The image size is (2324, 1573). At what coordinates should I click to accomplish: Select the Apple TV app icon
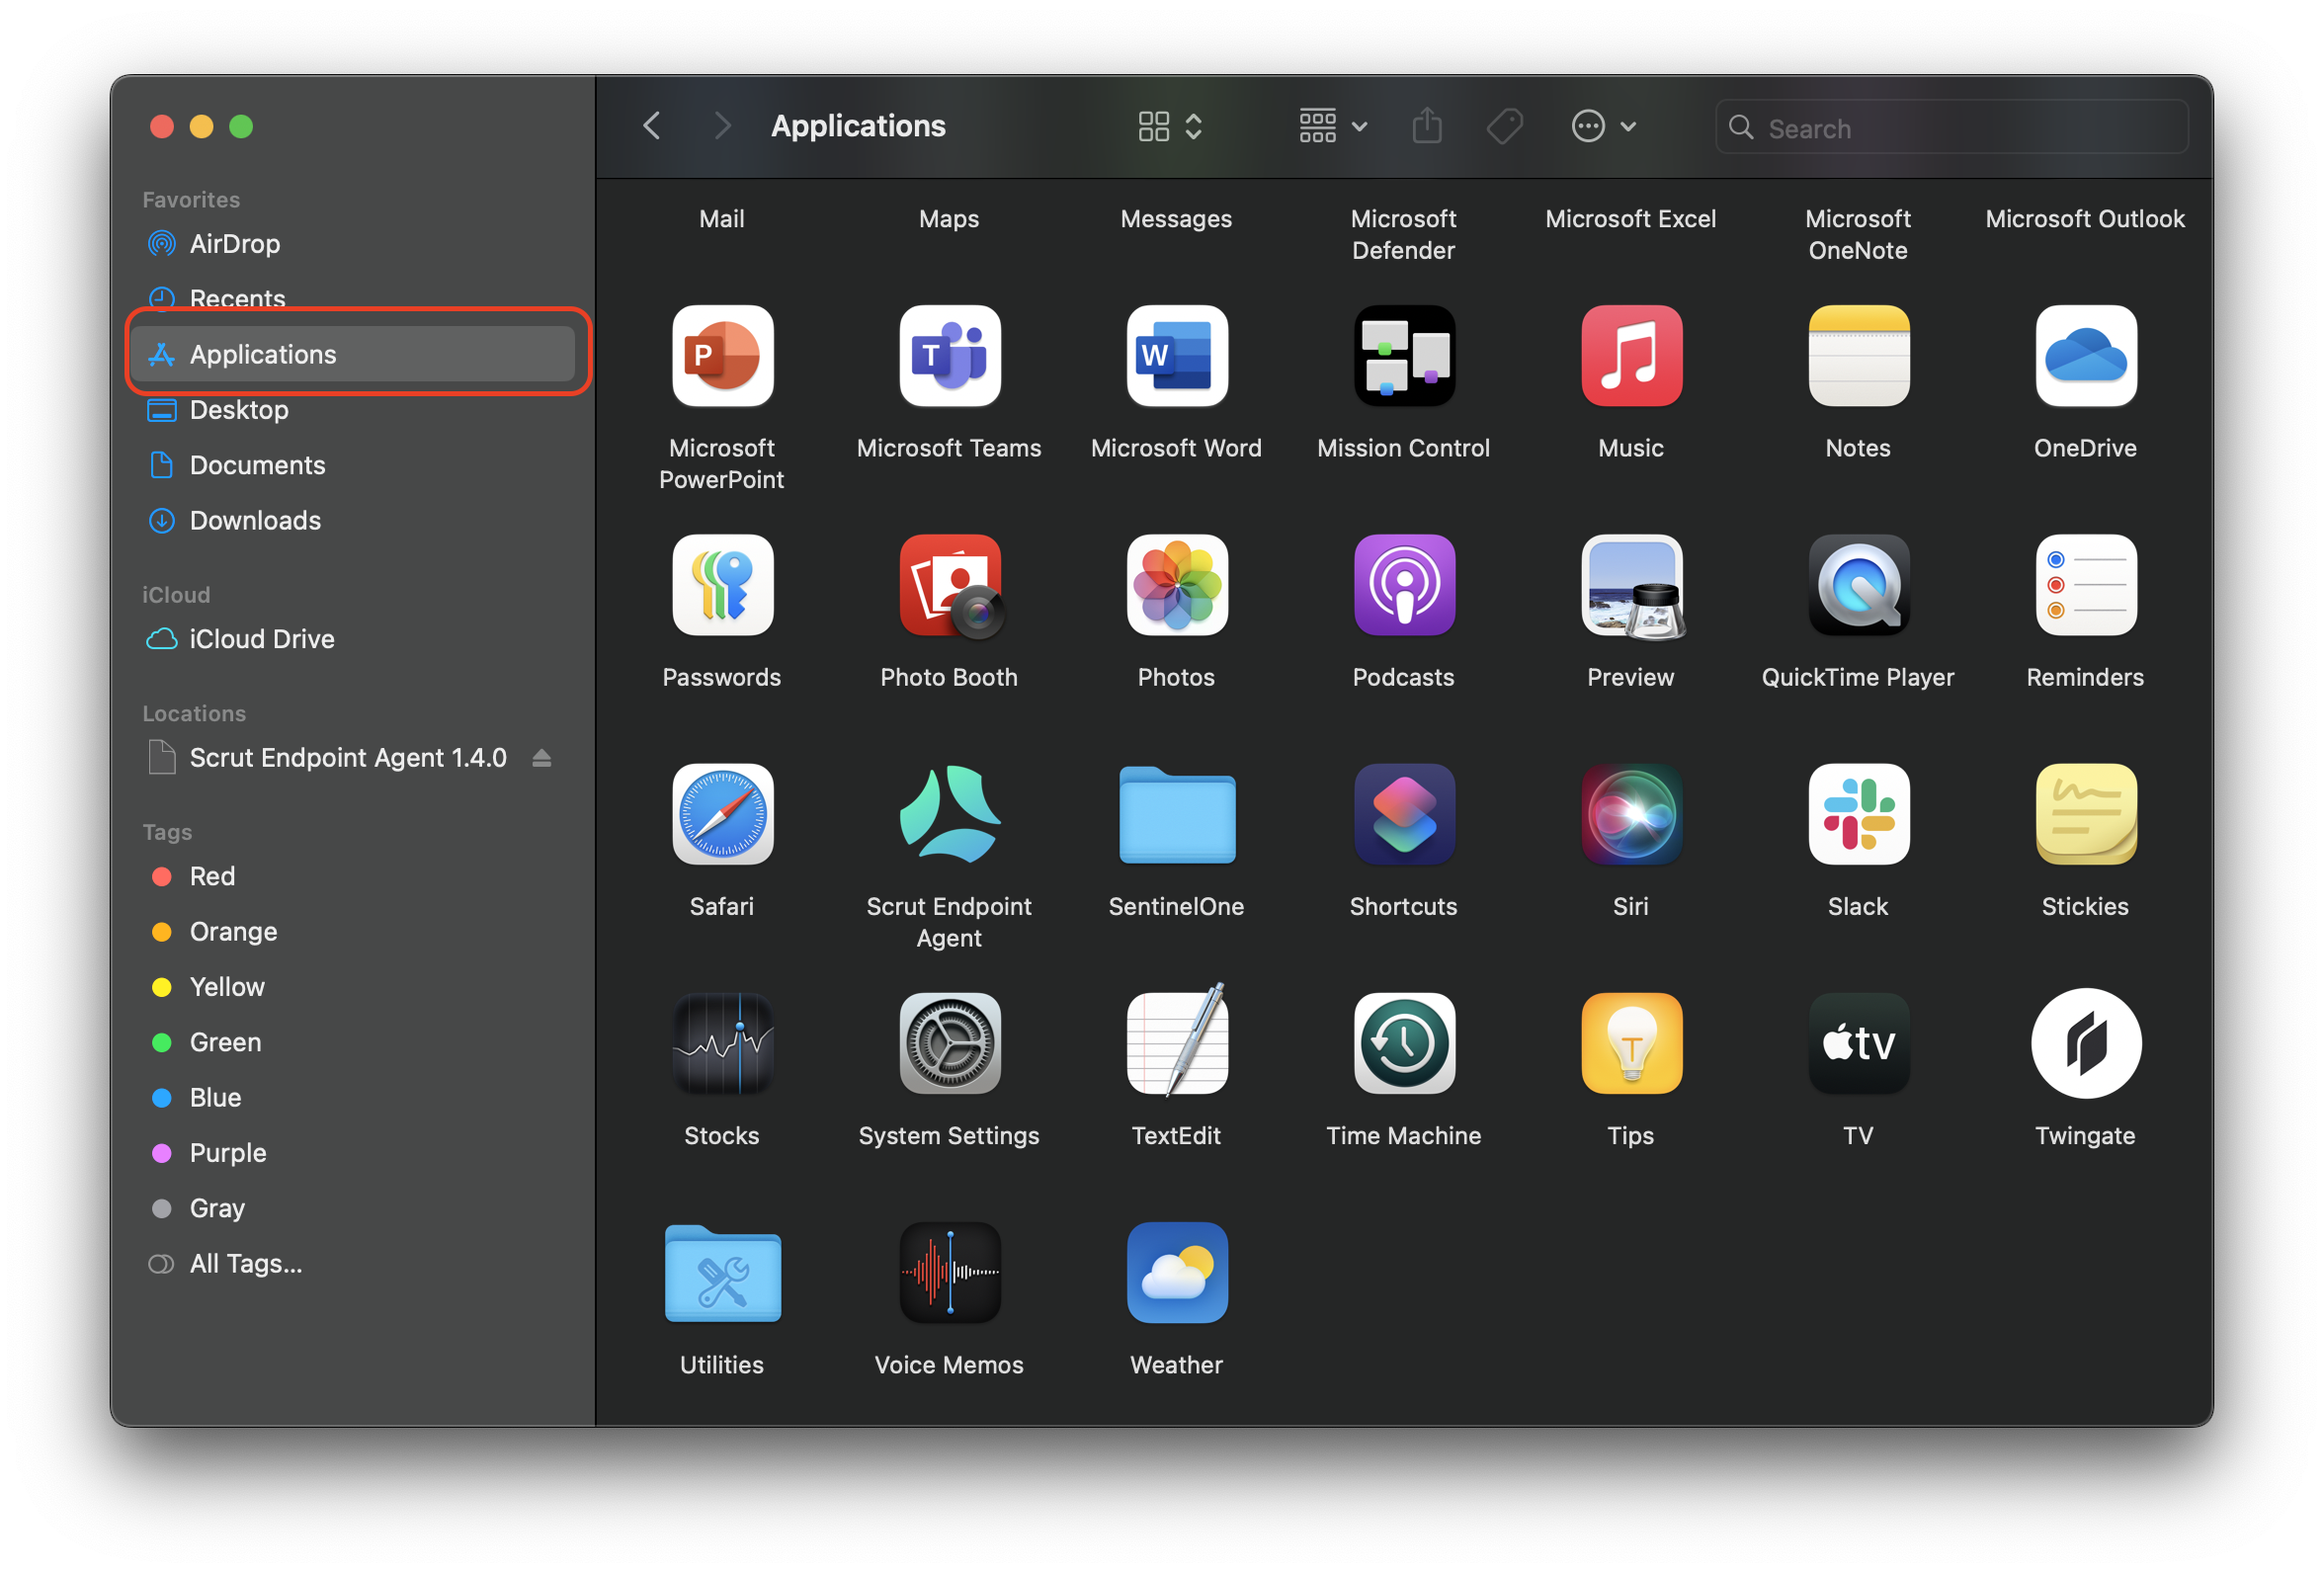(1858, 1043)
